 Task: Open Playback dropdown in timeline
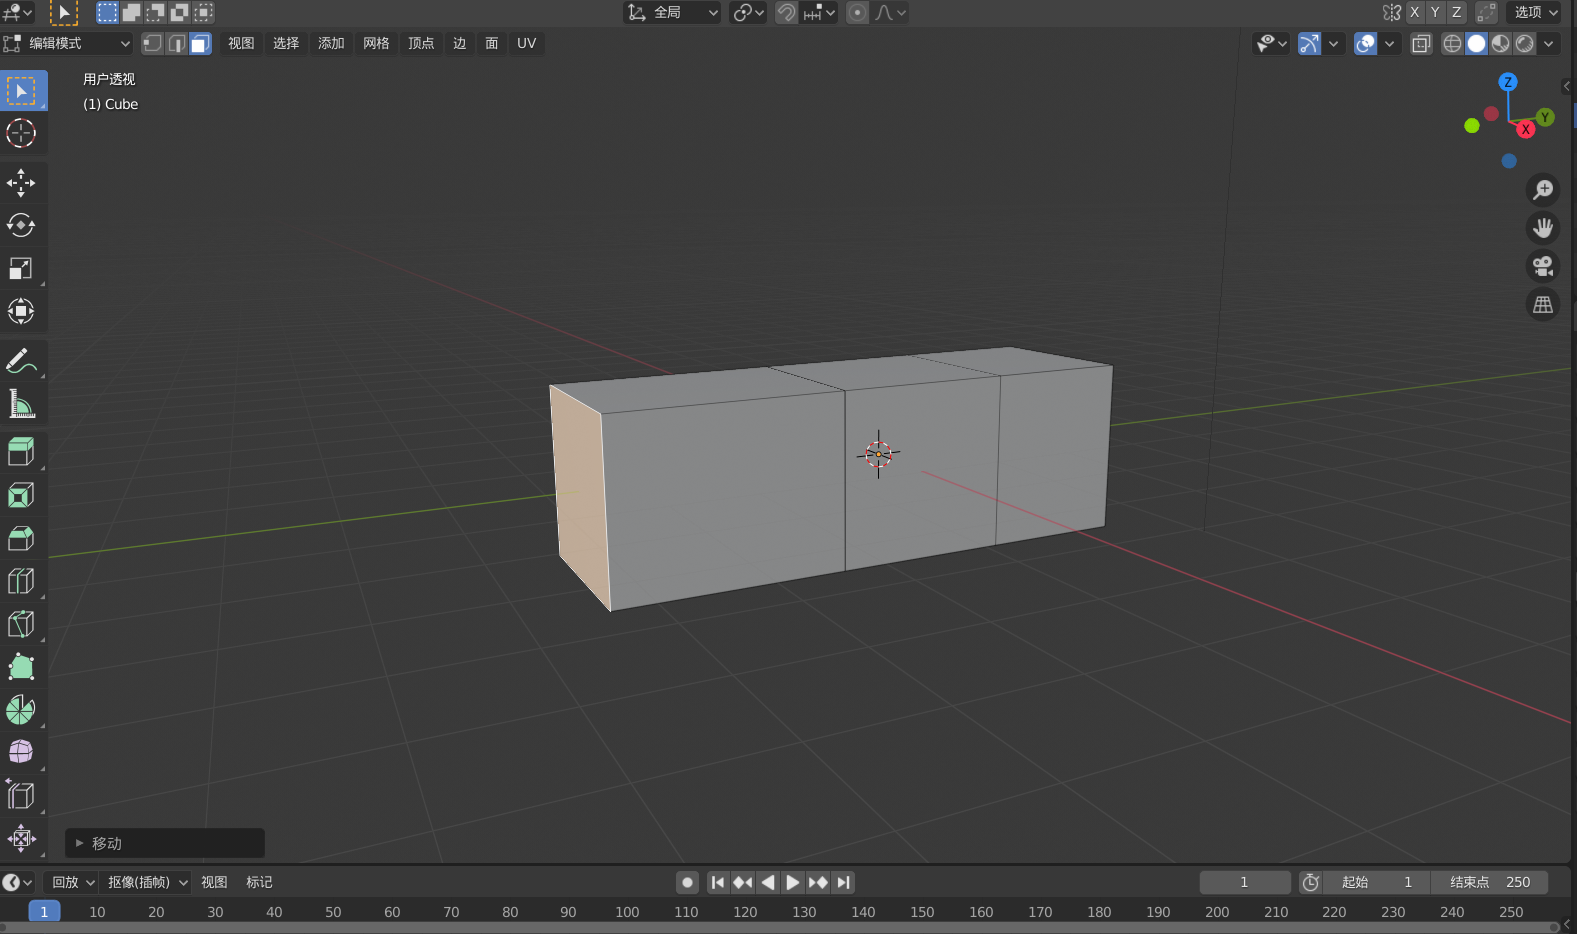pos(70,882)
